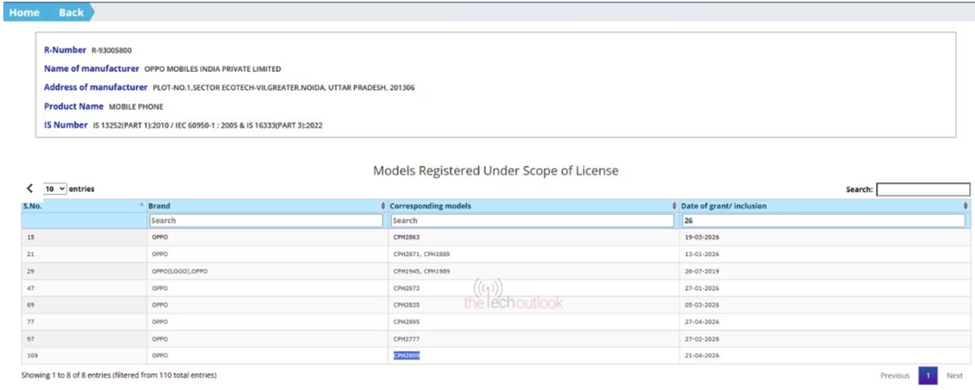975x390 pixels.
Task: Click manufacturer name OPPO MOBILES INDIA PRIVATE LIMITED
Action: pos(213,69)
